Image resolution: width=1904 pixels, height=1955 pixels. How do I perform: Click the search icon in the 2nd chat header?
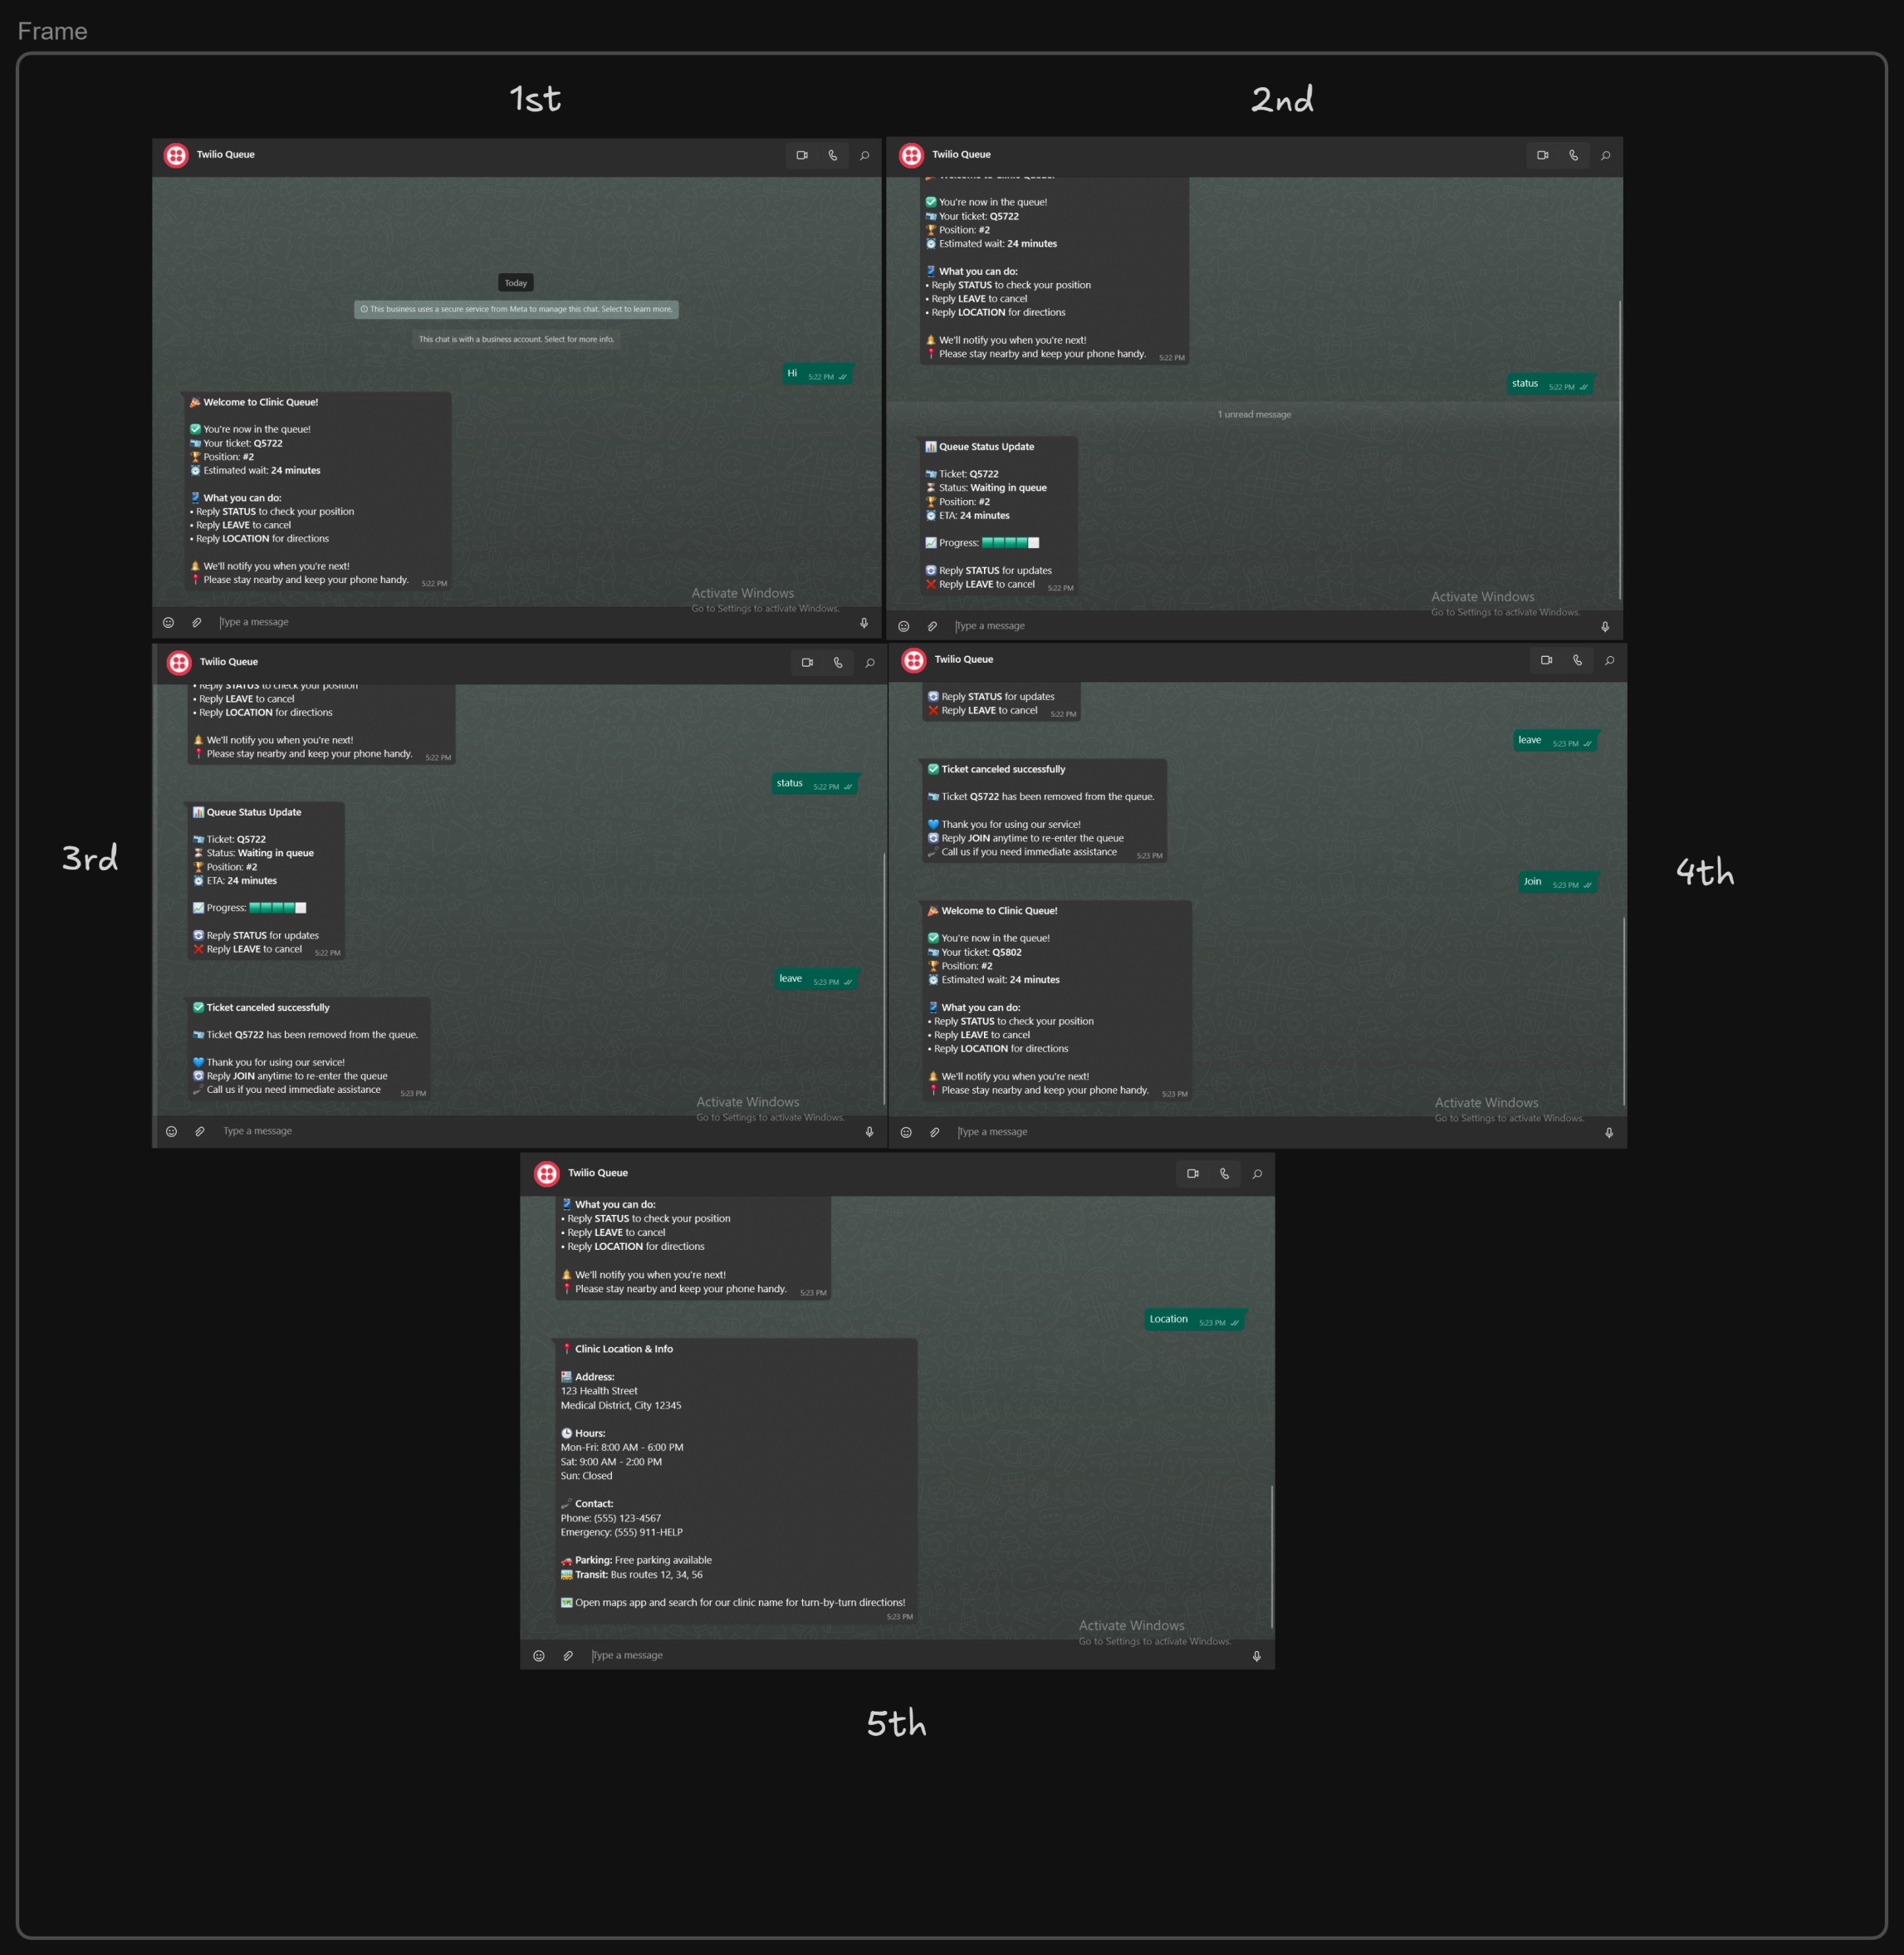[1605, 155]
